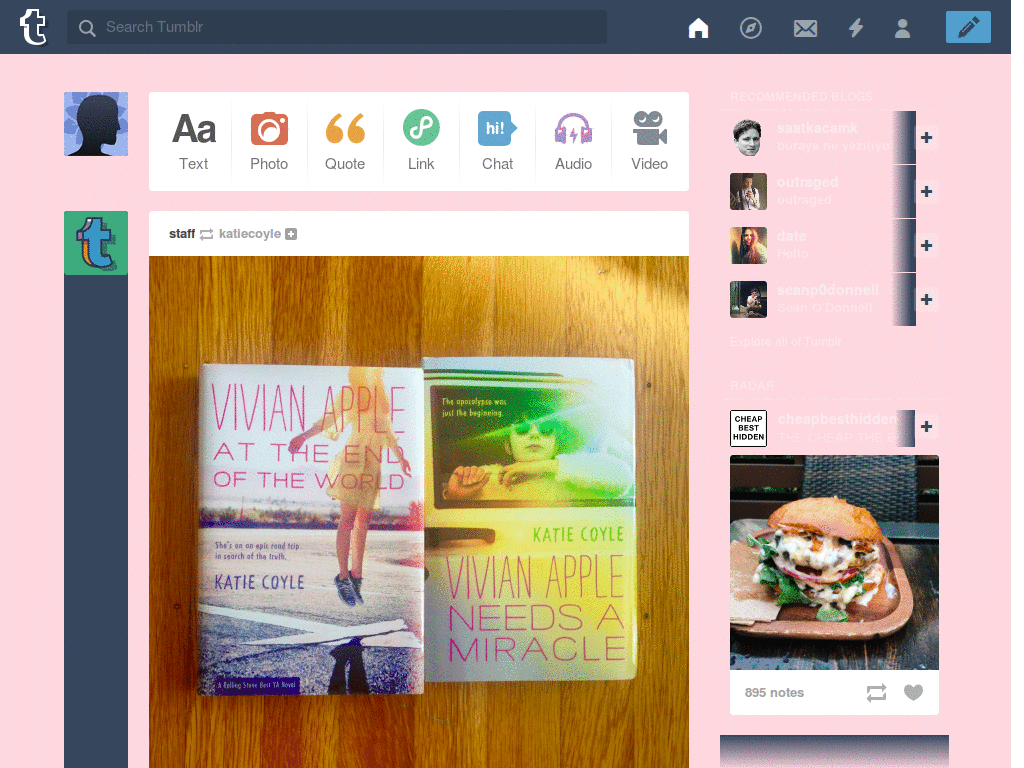Image resolution: width=1024 pixels, height=768 pixels.
Task: Click Explore all of Tumblr link
Action: [x=786, y=342]
